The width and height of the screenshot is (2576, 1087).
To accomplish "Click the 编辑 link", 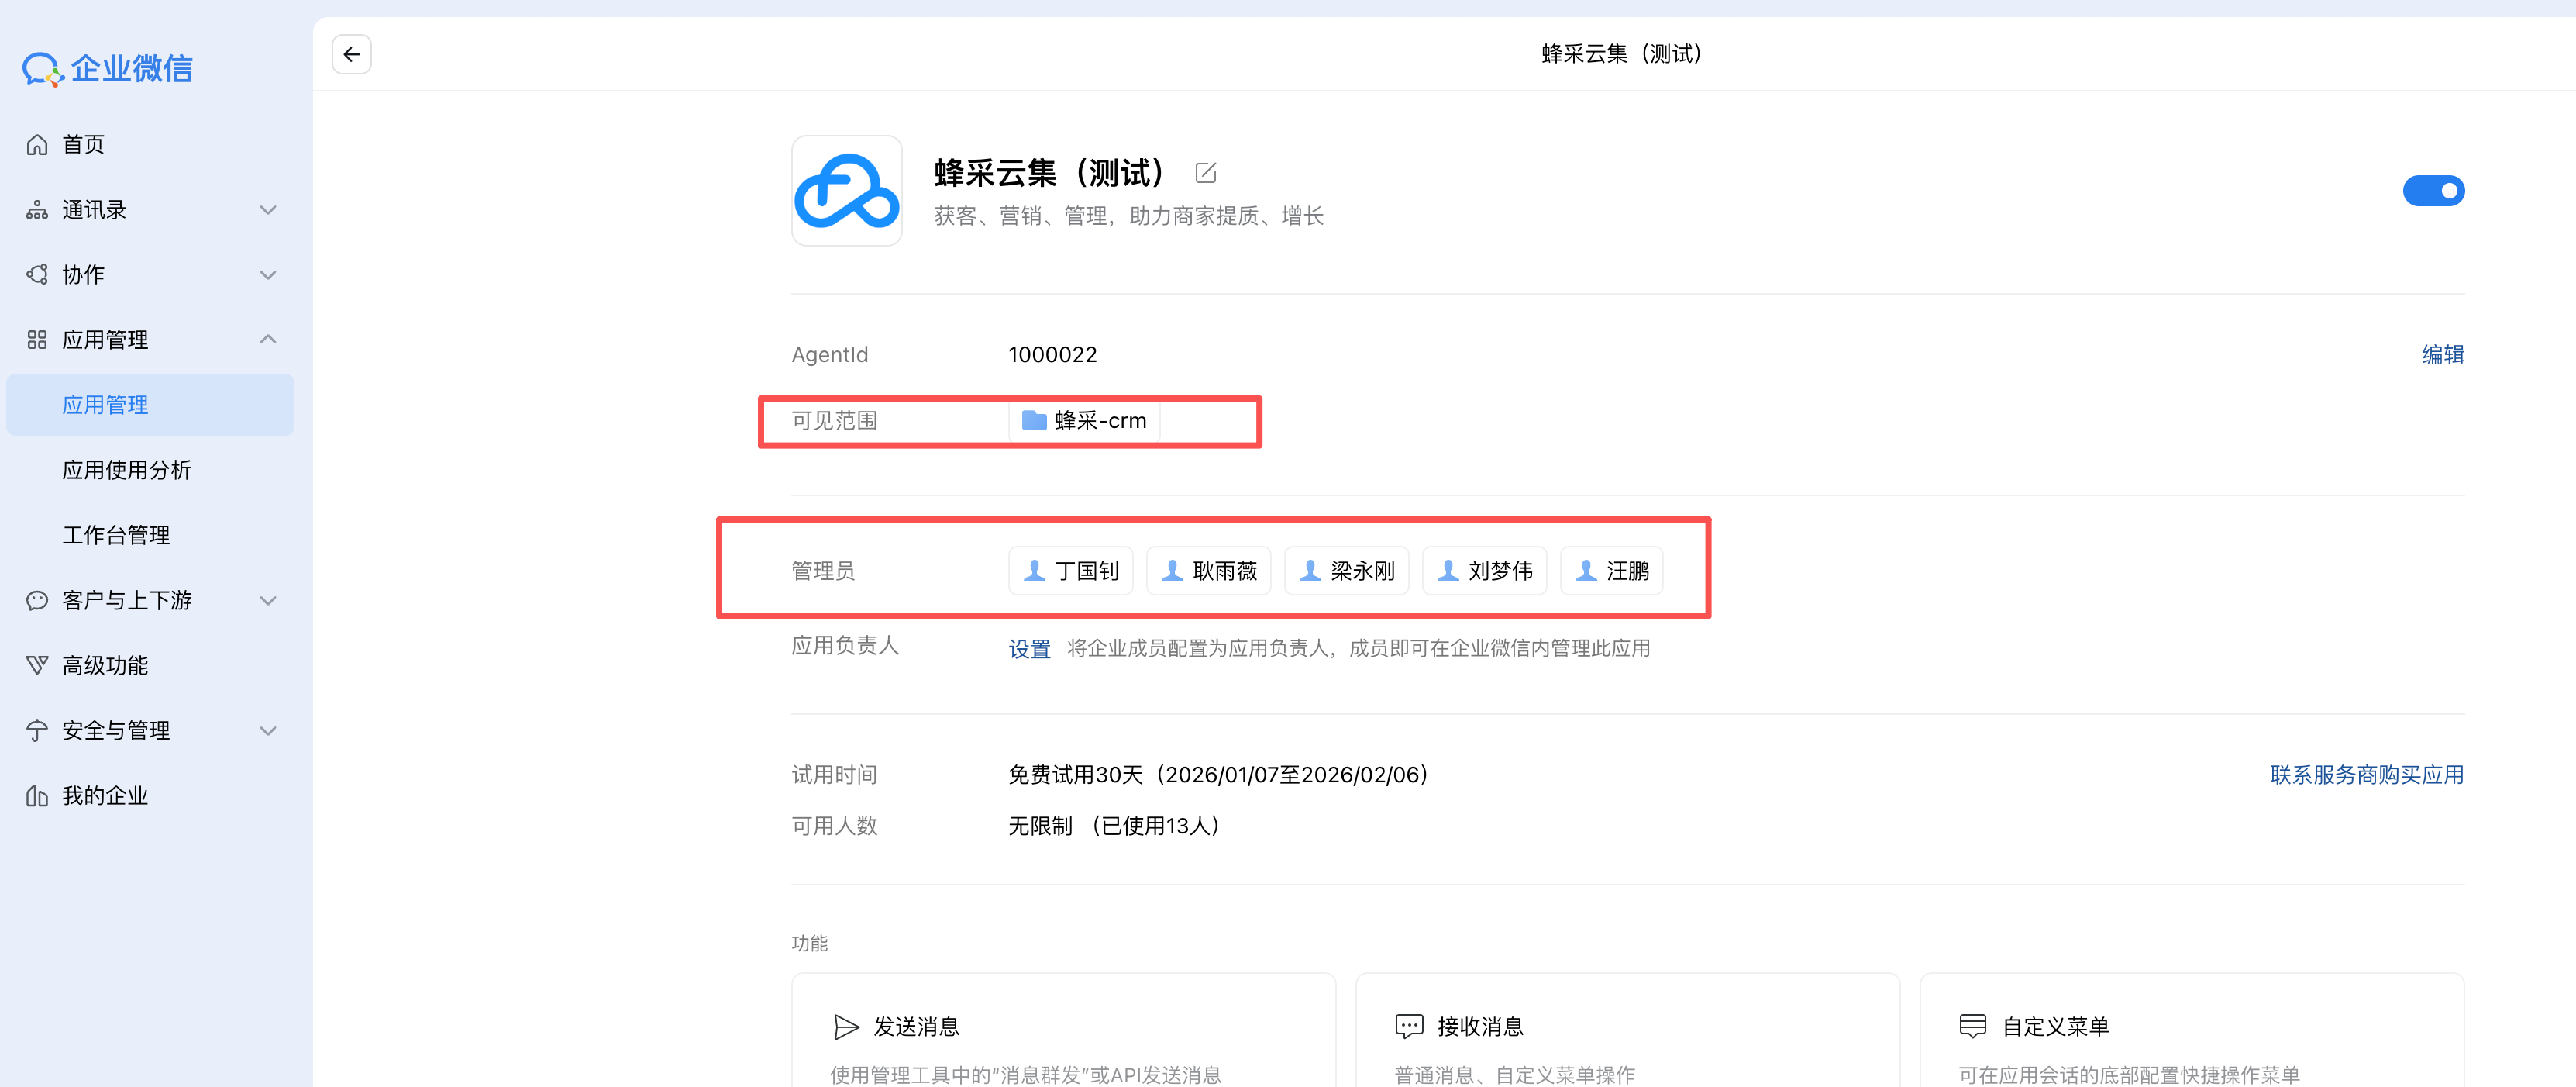I will (2442, 355).
